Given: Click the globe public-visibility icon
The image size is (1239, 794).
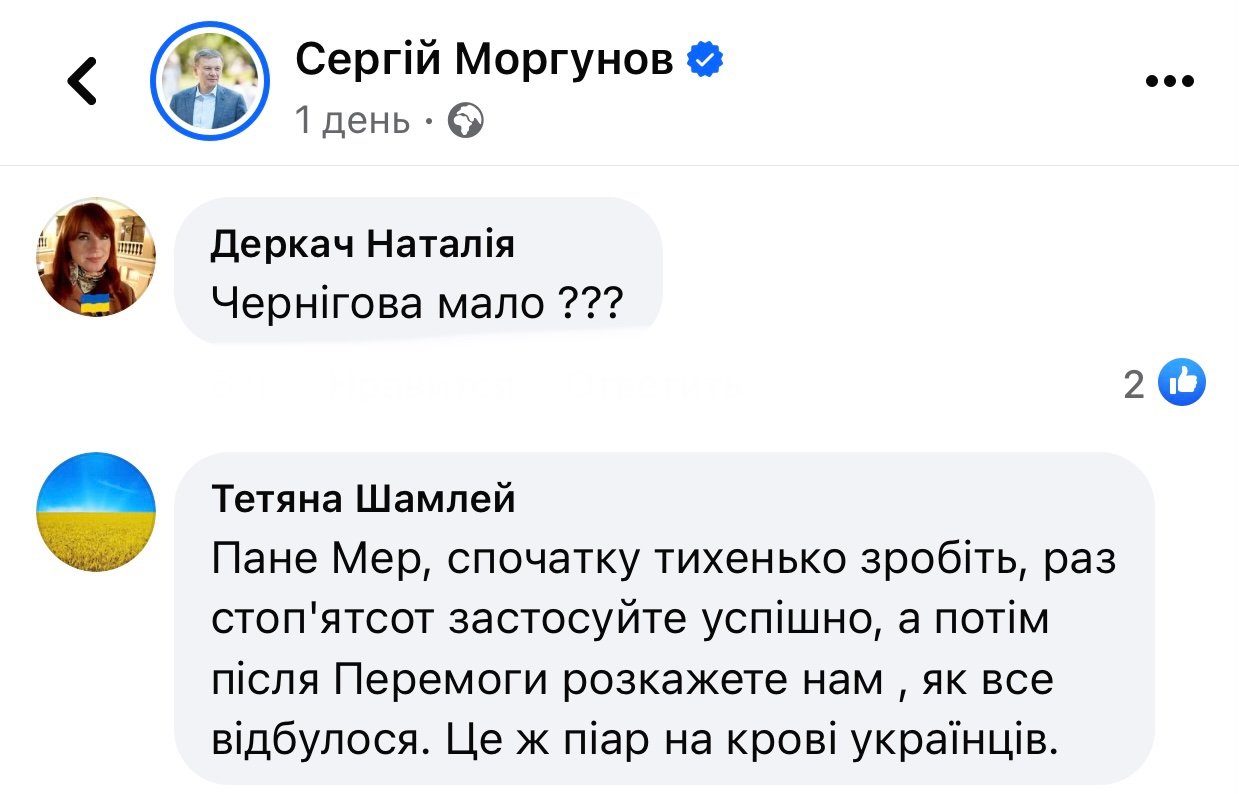Looking at the screenshot, I should point(467,122).
